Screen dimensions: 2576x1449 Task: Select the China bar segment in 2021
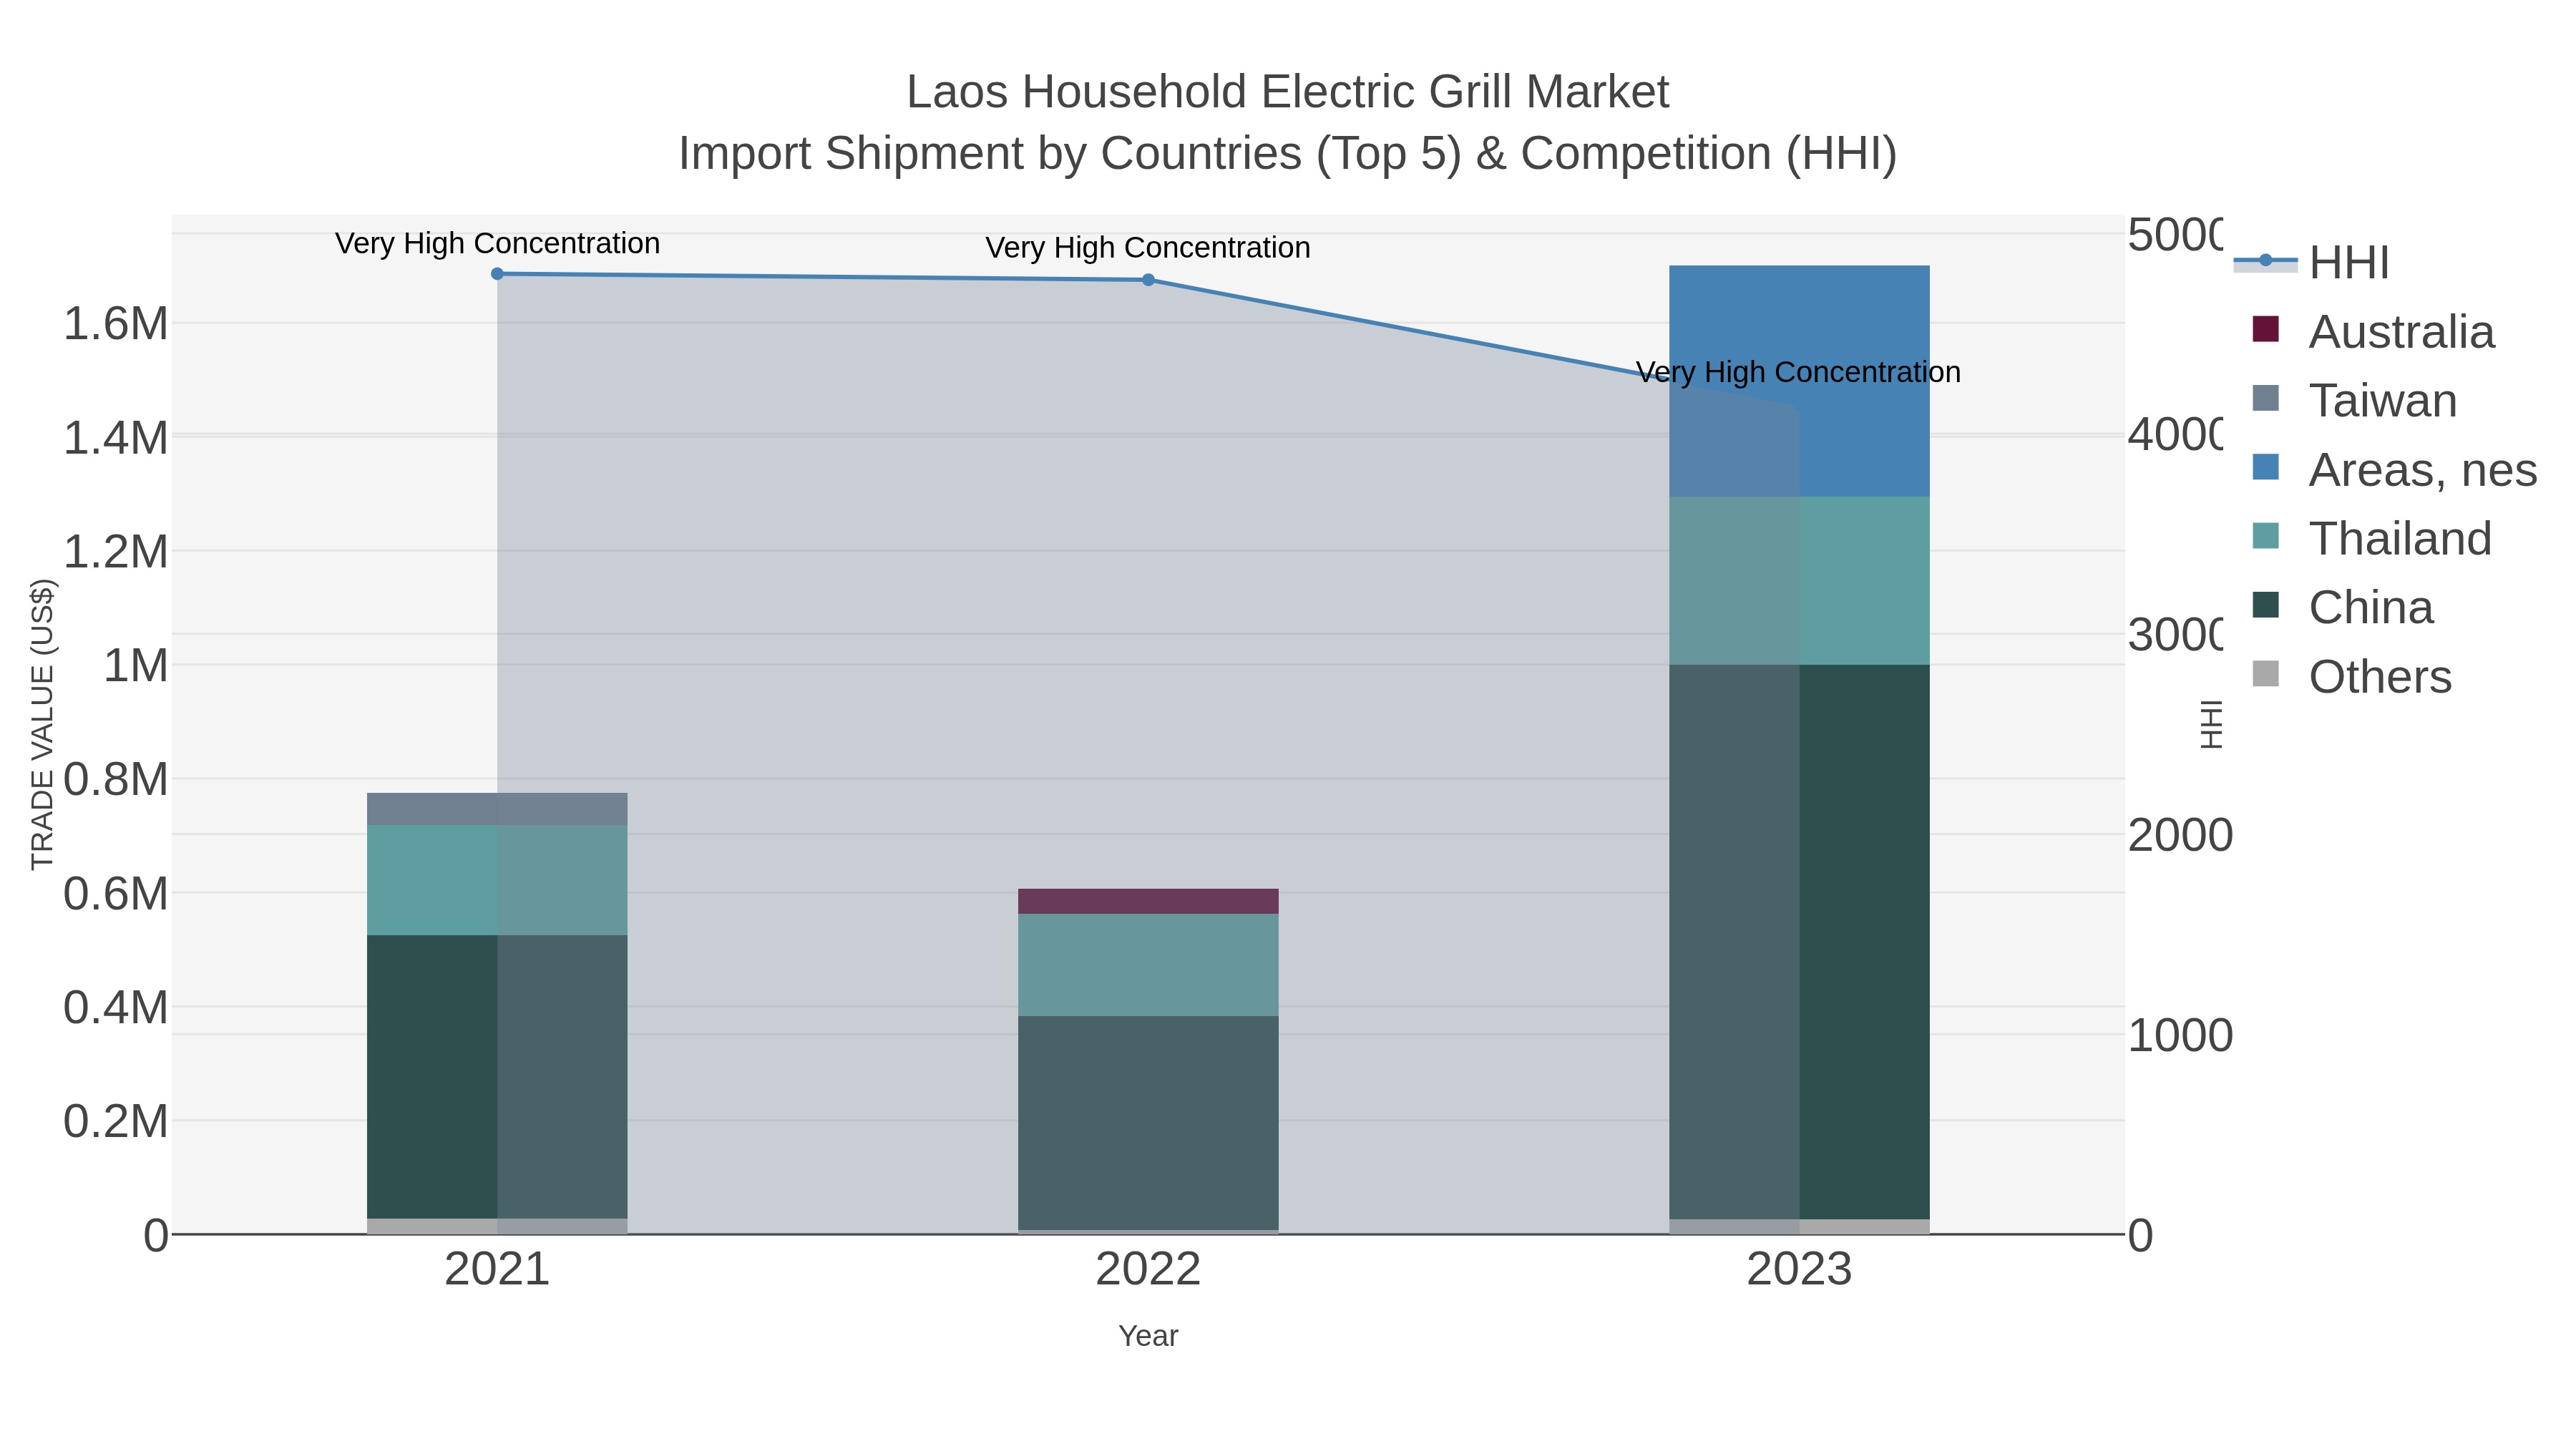tap(497, 1077)
